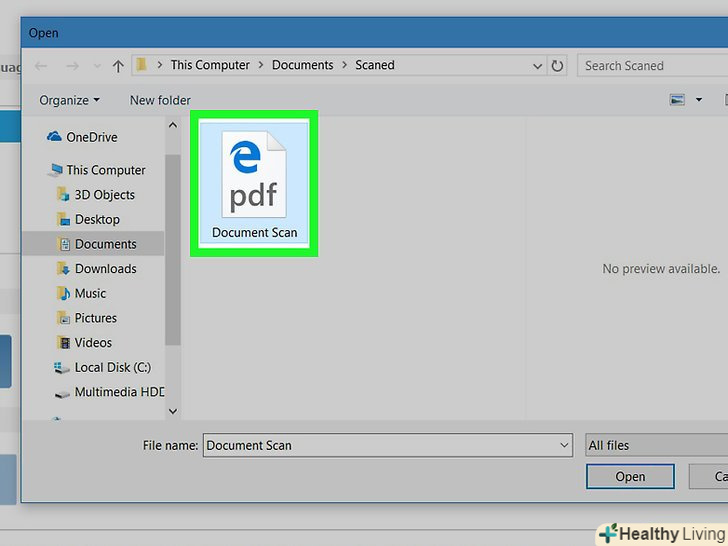Create a New folder
The height and width of the screenshot is (546, 728).
pos(160,100)
